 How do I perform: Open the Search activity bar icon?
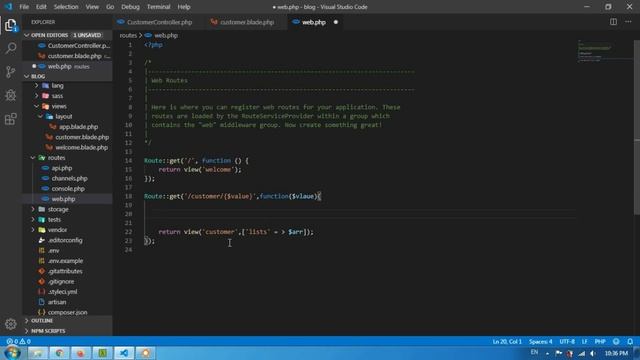pyautogui.click(x=11, y=48)
